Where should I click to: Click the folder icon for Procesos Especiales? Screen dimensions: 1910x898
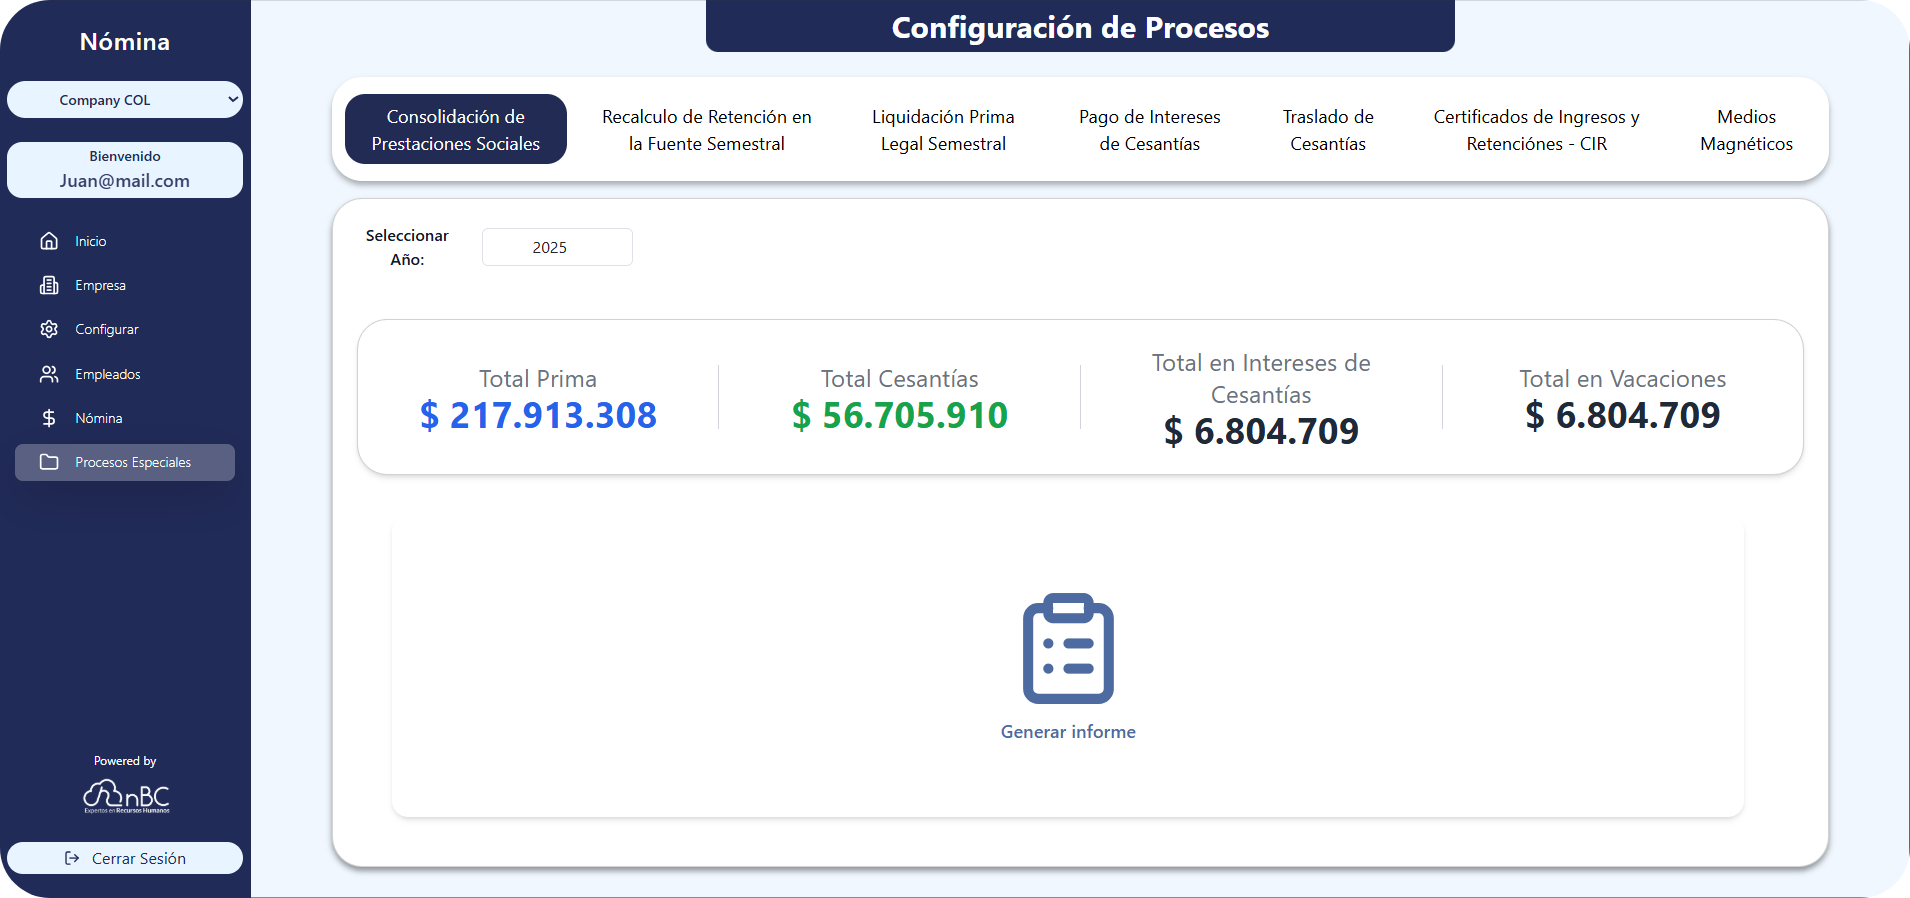click(49, 462)
